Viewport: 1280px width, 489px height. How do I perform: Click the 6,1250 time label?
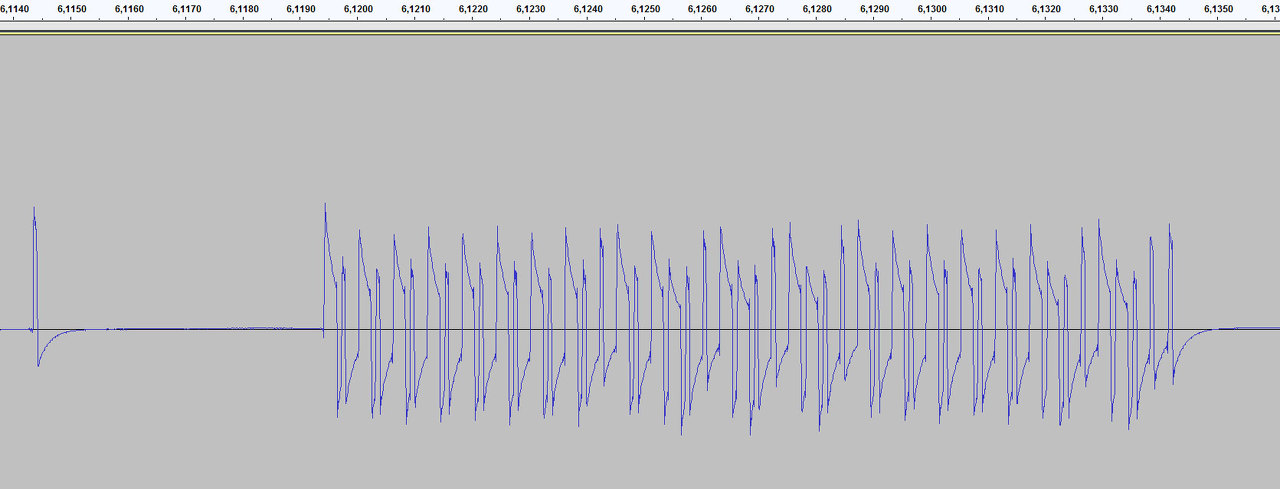(646, 9)
